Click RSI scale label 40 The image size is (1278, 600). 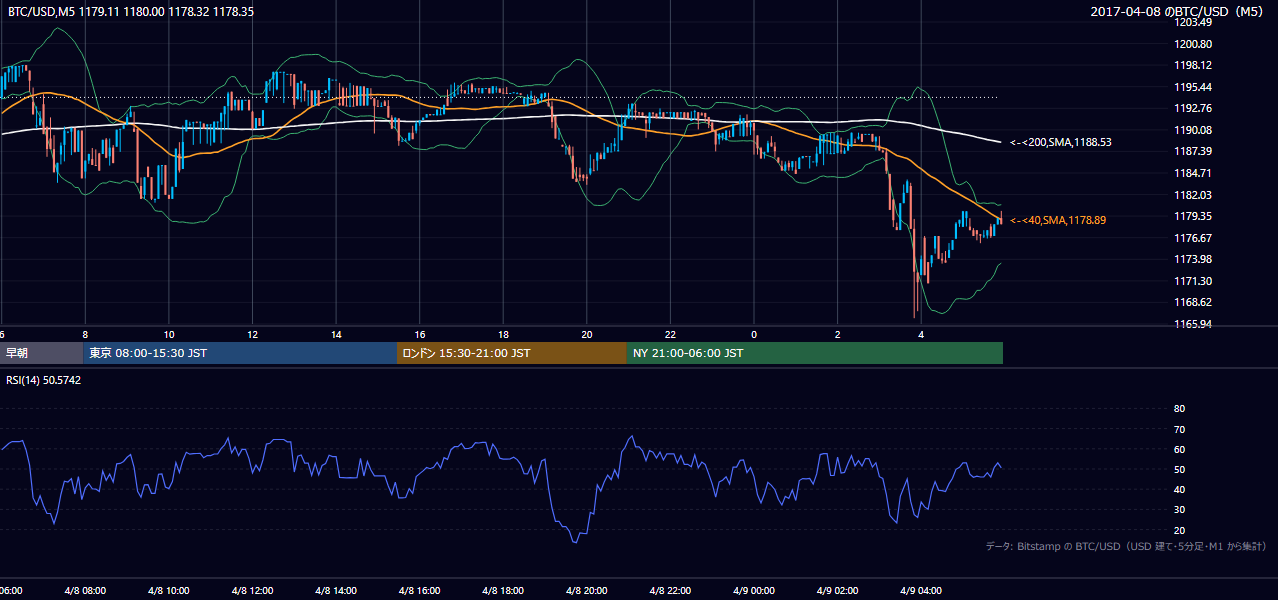1179,489
